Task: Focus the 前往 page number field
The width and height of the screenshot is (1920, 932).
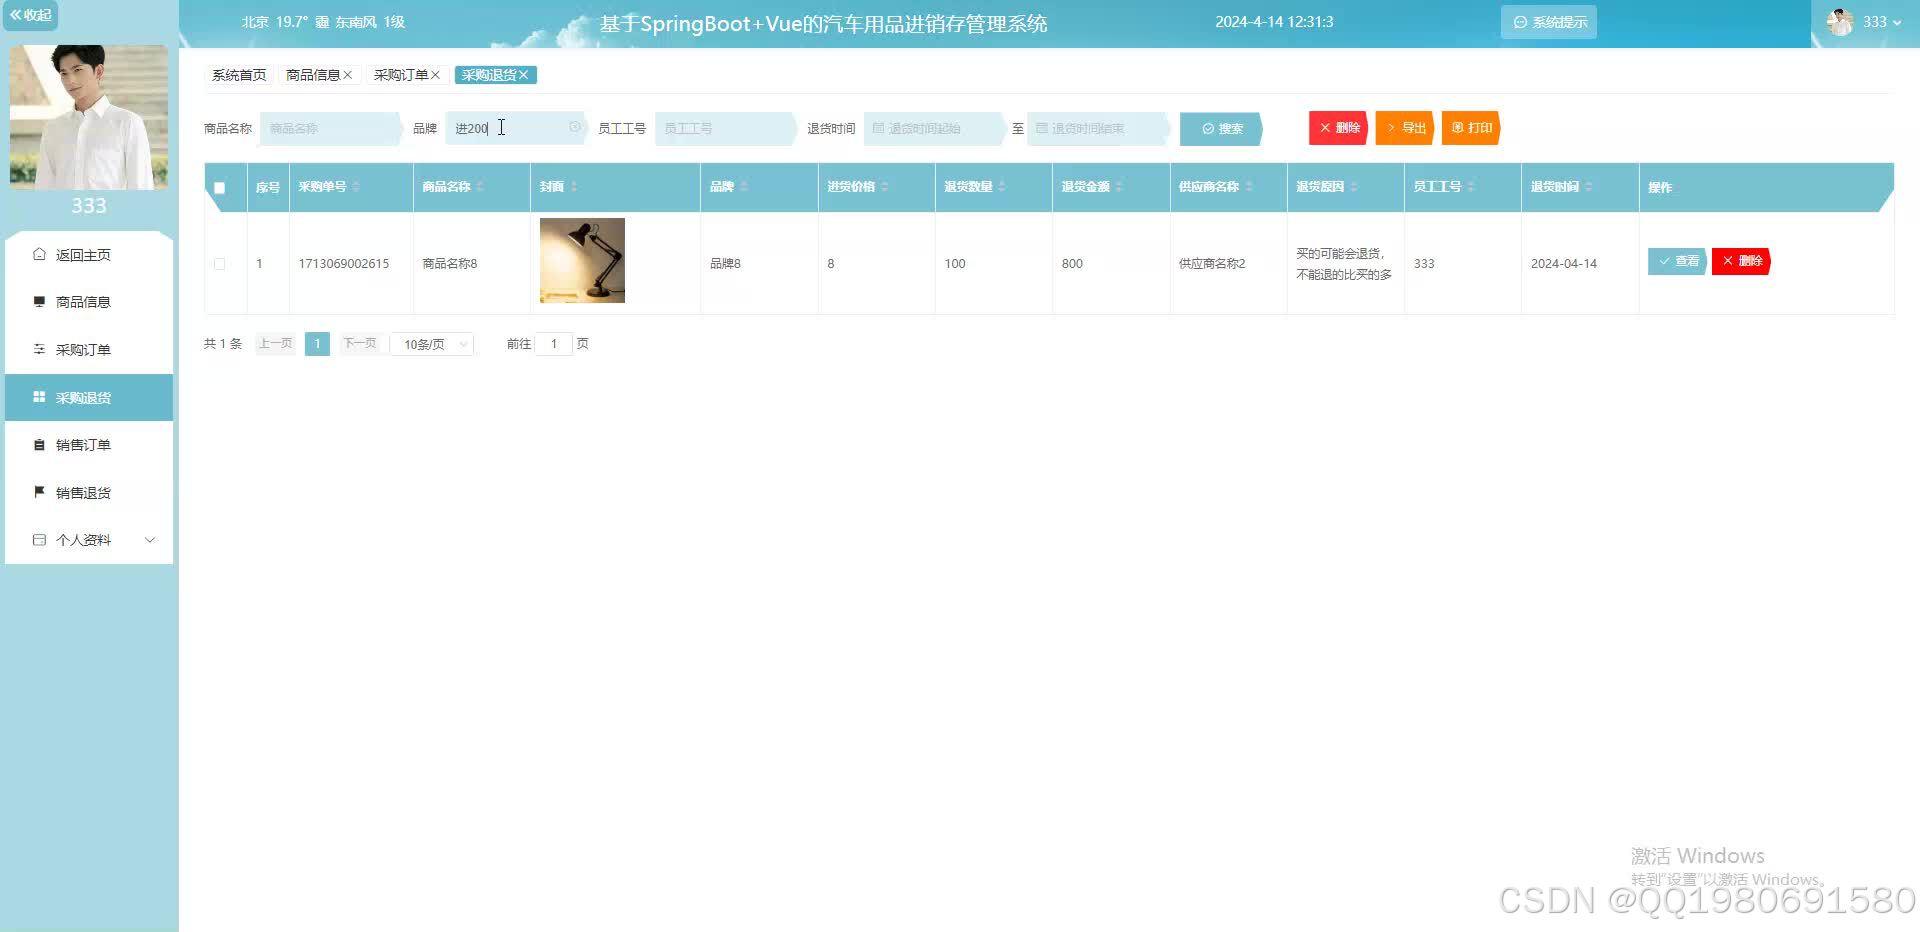Action: pyautogui.click(x=553, y=344)
